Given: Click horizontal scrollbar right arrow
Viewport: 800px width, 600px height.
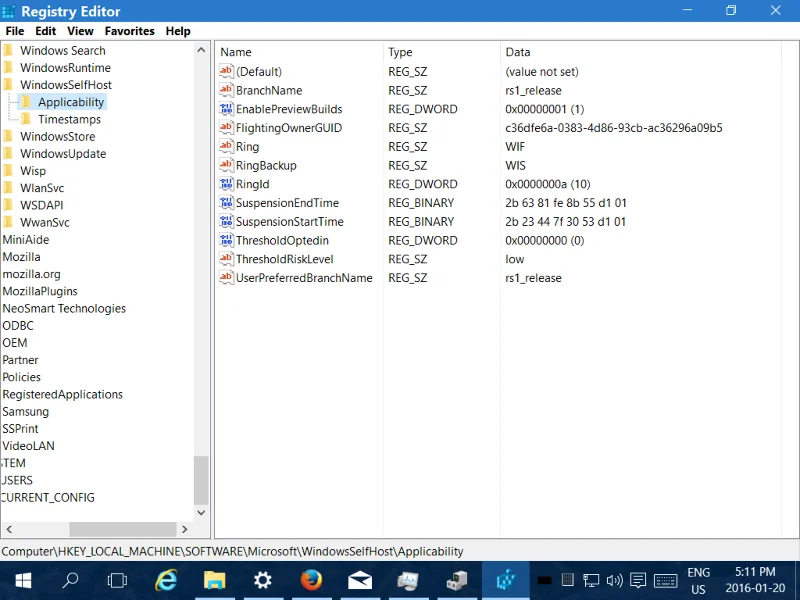Looking at the screenshot, I should pyautogui.click(x=185, y=529).
